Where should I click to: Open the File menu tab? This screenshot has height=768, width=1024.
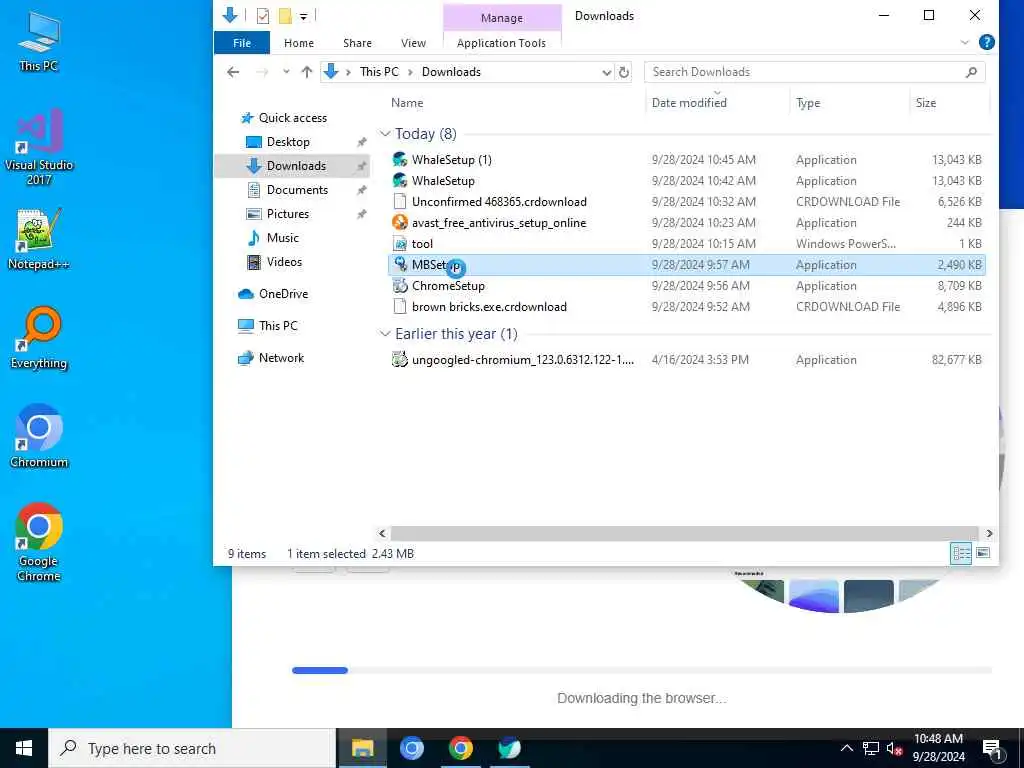pos(242,43)
